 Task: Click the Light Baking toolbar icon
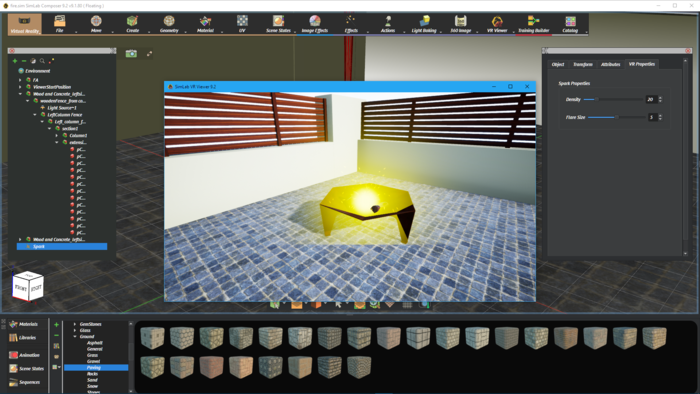tap(424, 24)
